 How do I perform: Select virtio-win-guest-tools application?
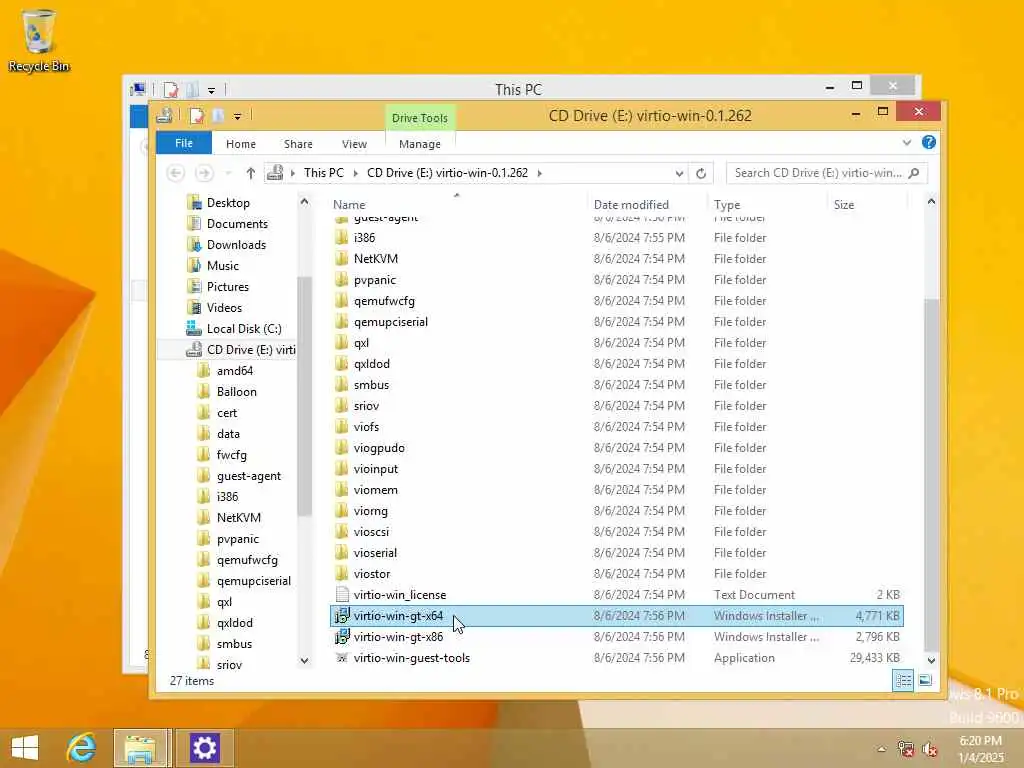pos(616,658)
